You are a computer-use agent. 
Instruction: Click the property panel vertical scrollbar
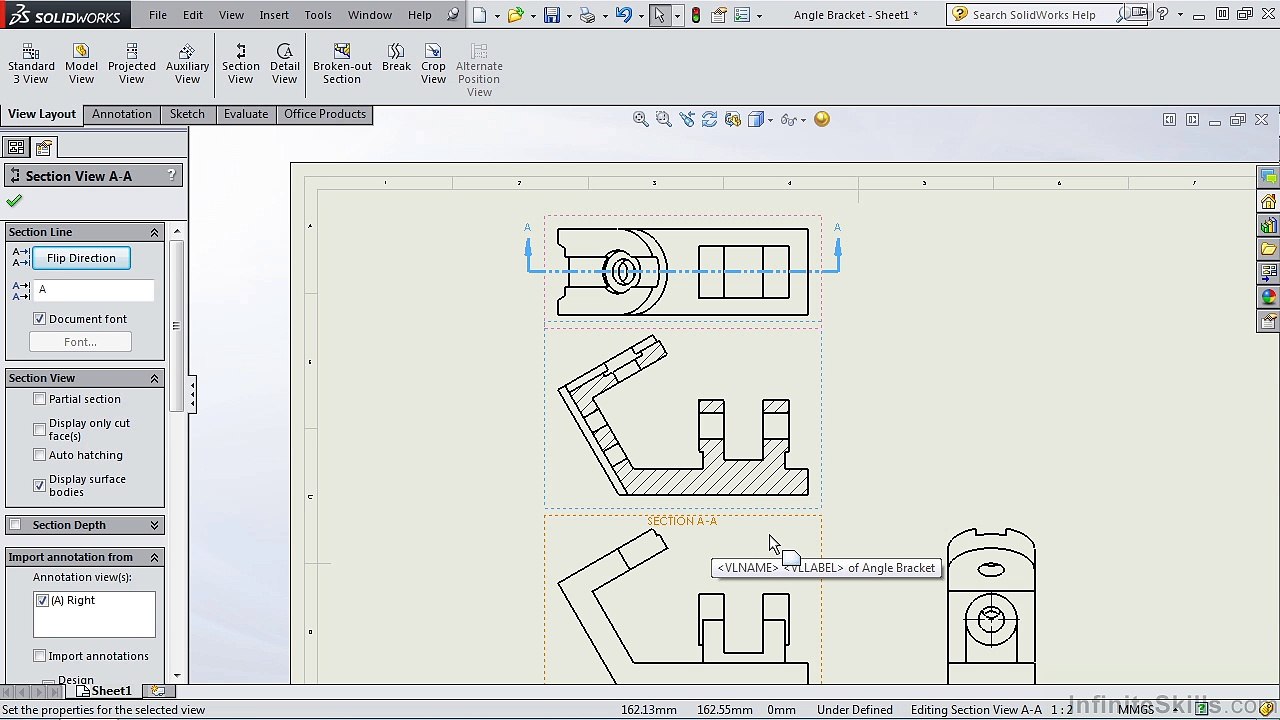coord(177,325)
